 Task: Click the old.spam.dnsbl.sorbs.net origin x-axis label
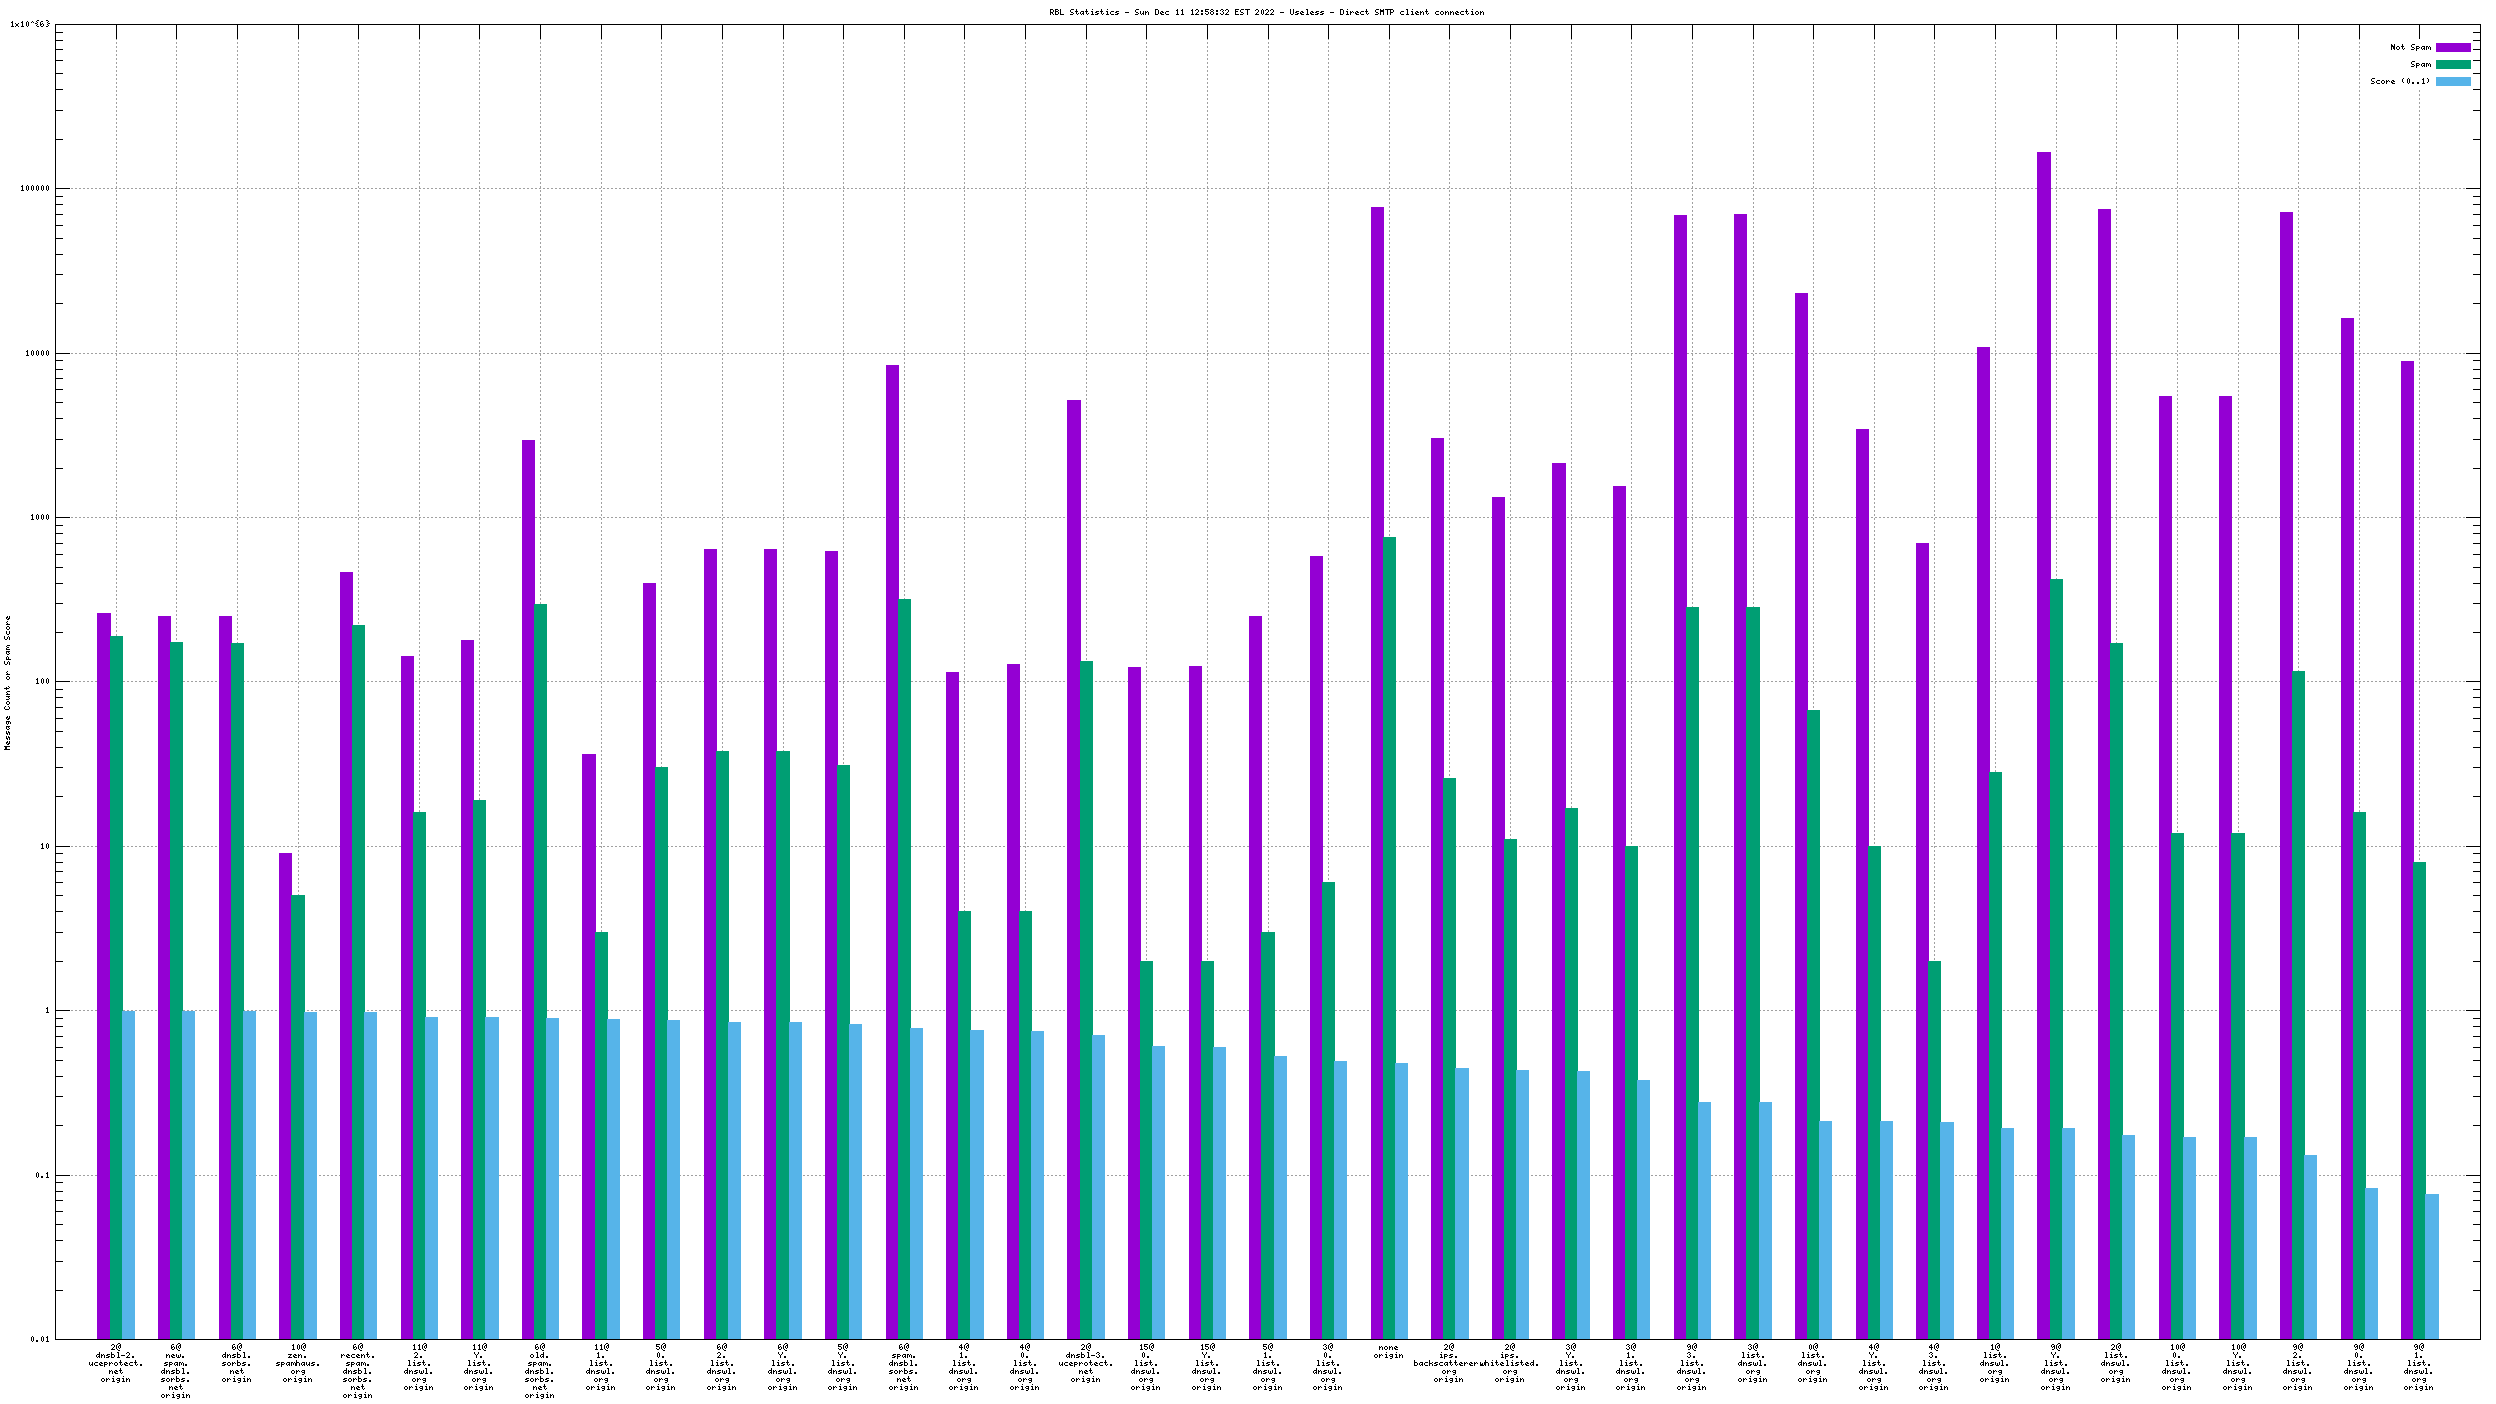click(x=539, y=1372)
